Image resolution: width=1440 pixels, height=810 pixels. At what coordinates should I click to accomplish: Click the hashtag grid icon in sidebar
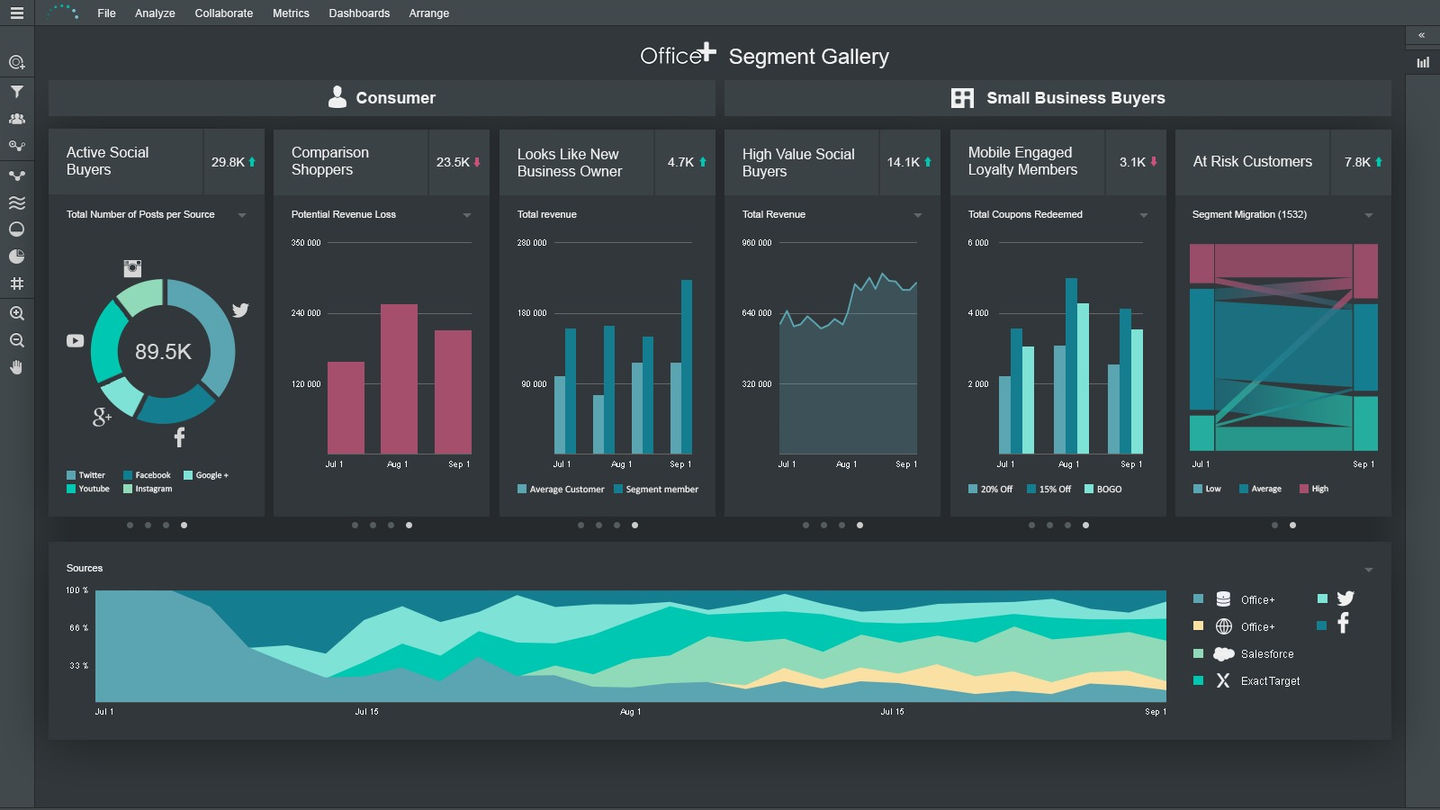pos(17,284)
